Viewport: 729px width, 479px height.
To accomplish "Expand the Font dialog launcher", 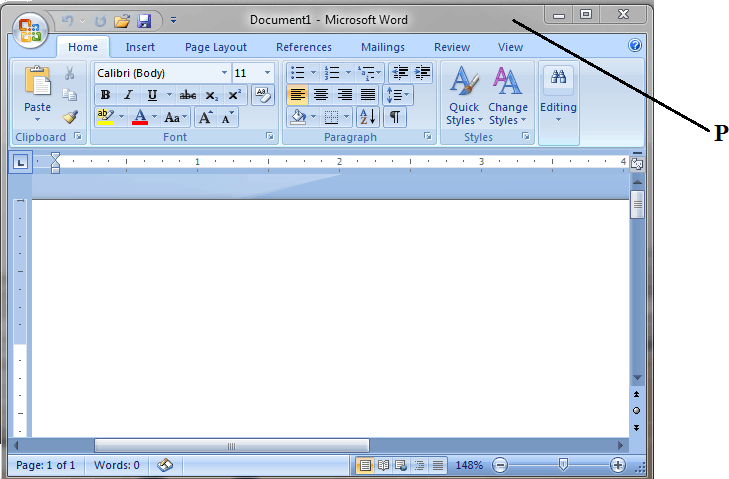I will 270,136.
